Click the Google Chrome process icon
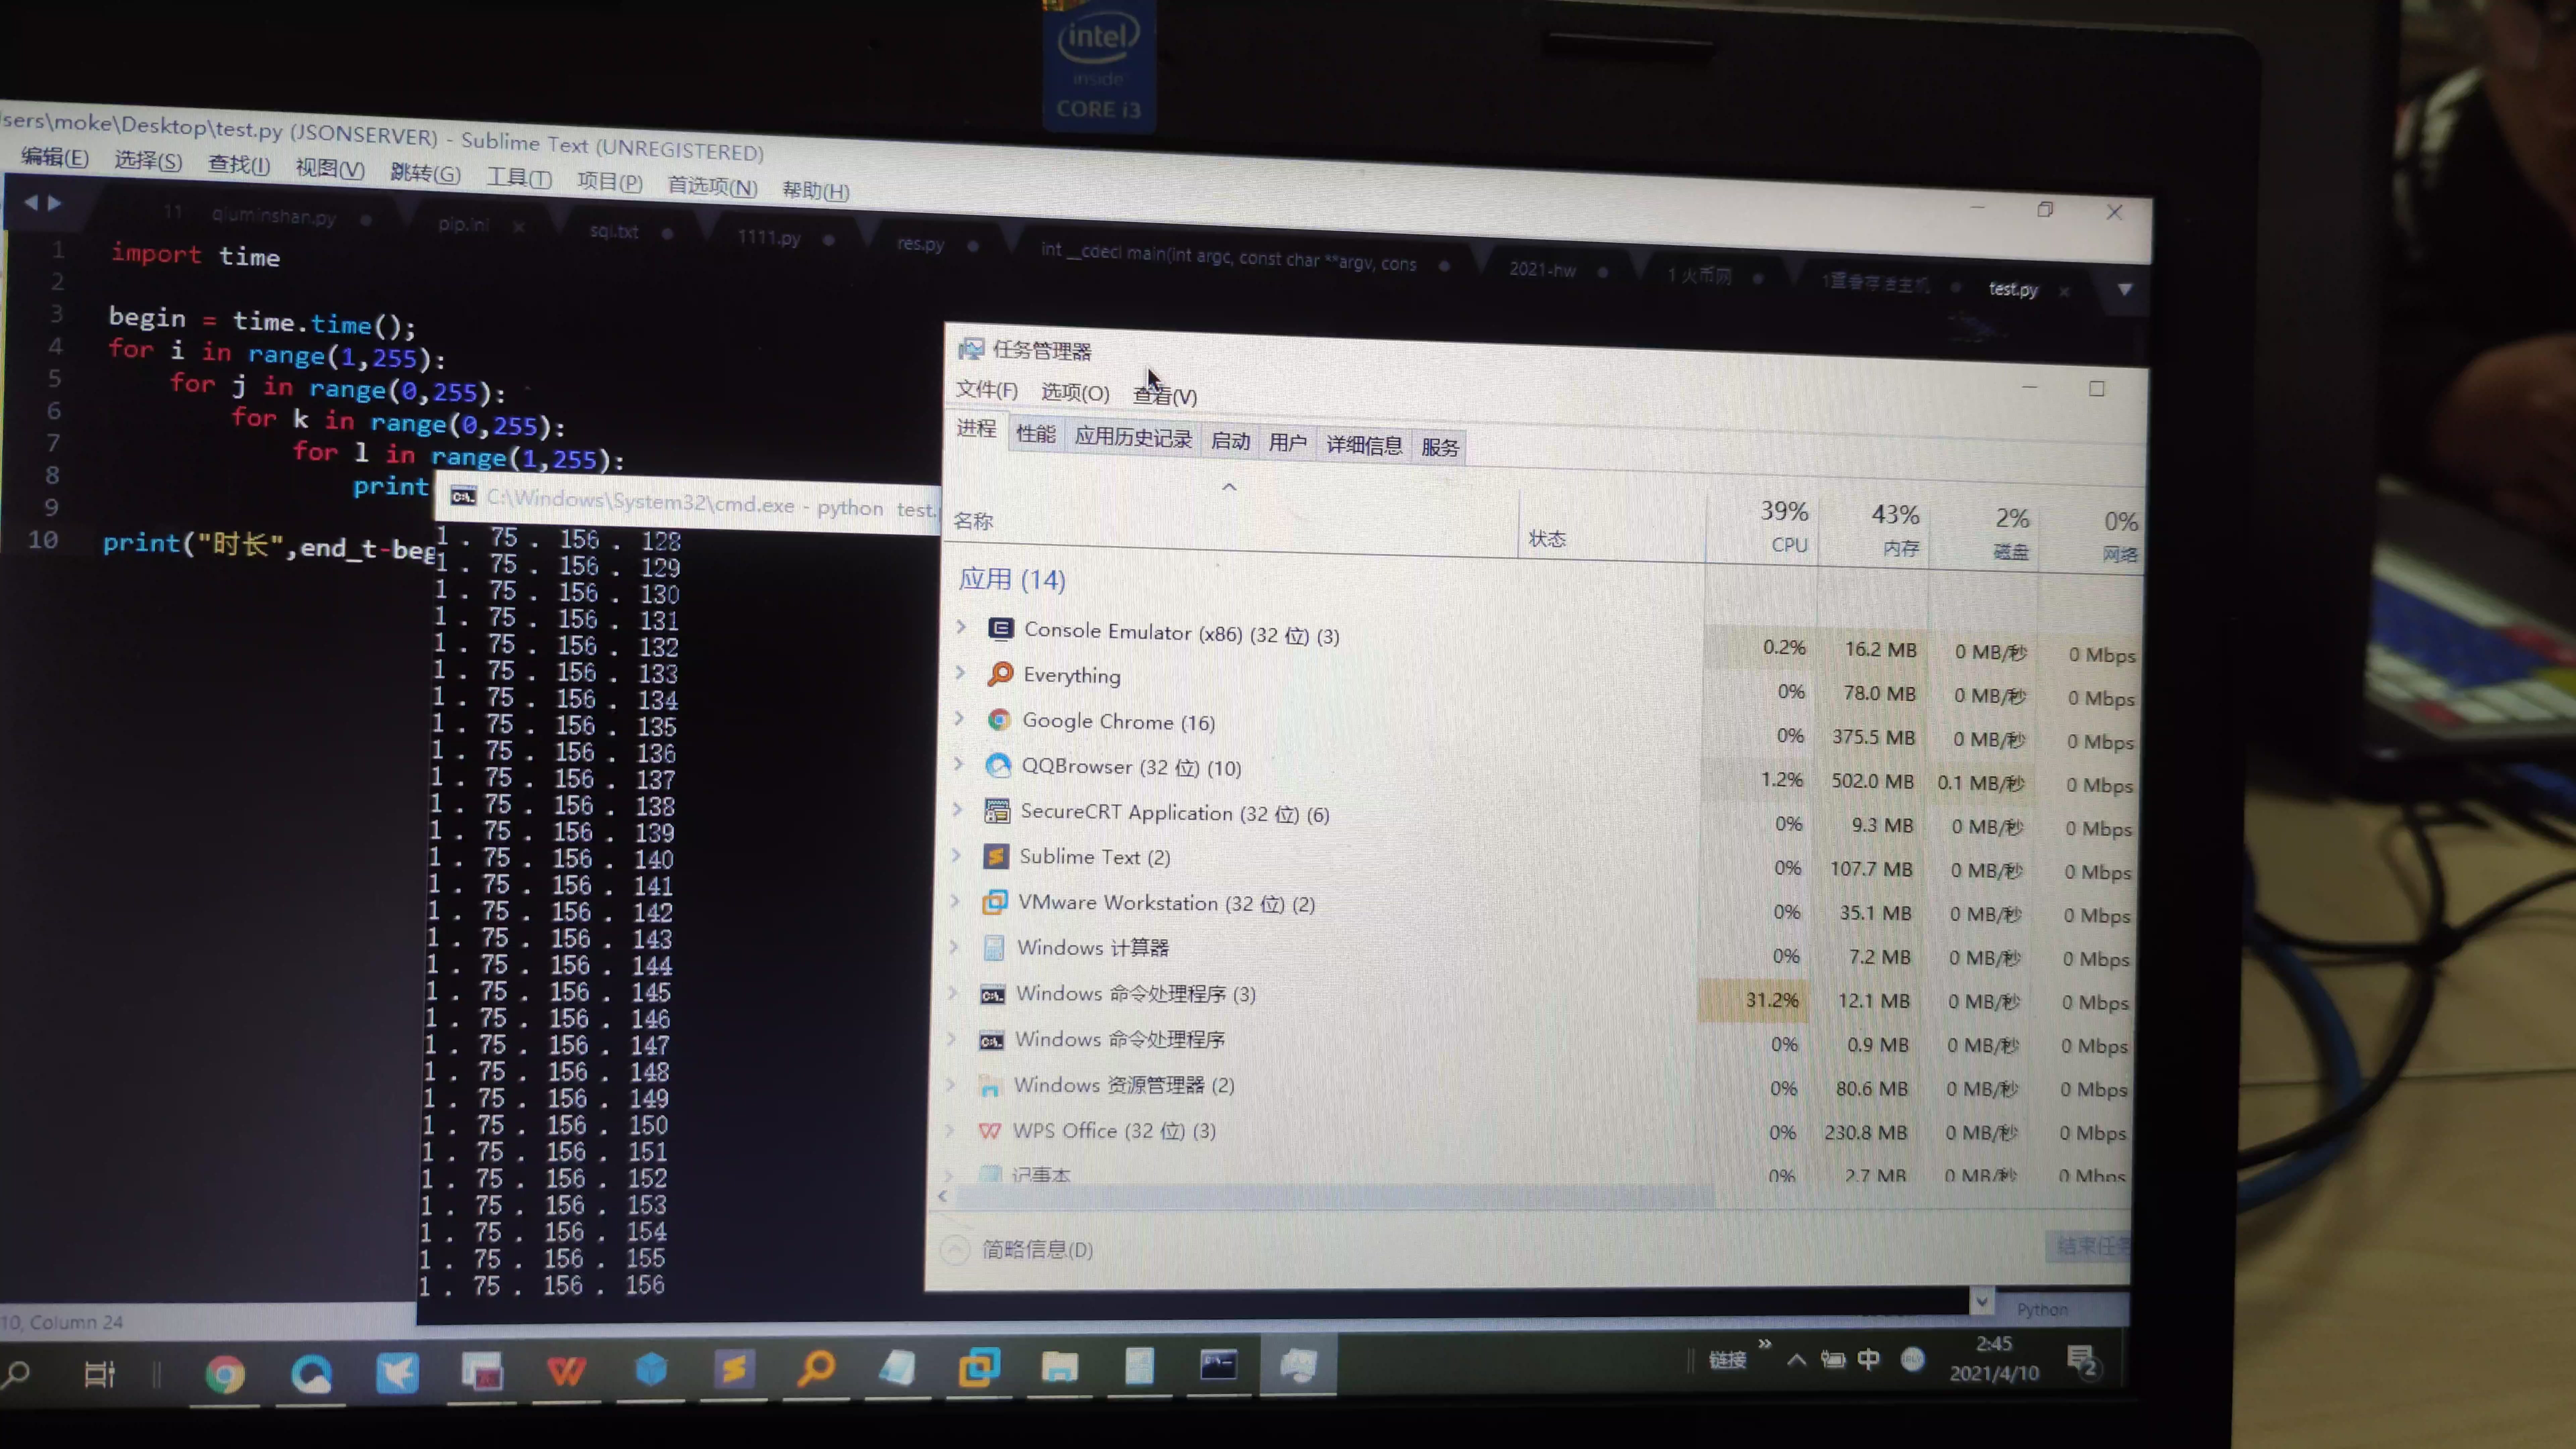 pyautogui.click(x=999, y=720)
